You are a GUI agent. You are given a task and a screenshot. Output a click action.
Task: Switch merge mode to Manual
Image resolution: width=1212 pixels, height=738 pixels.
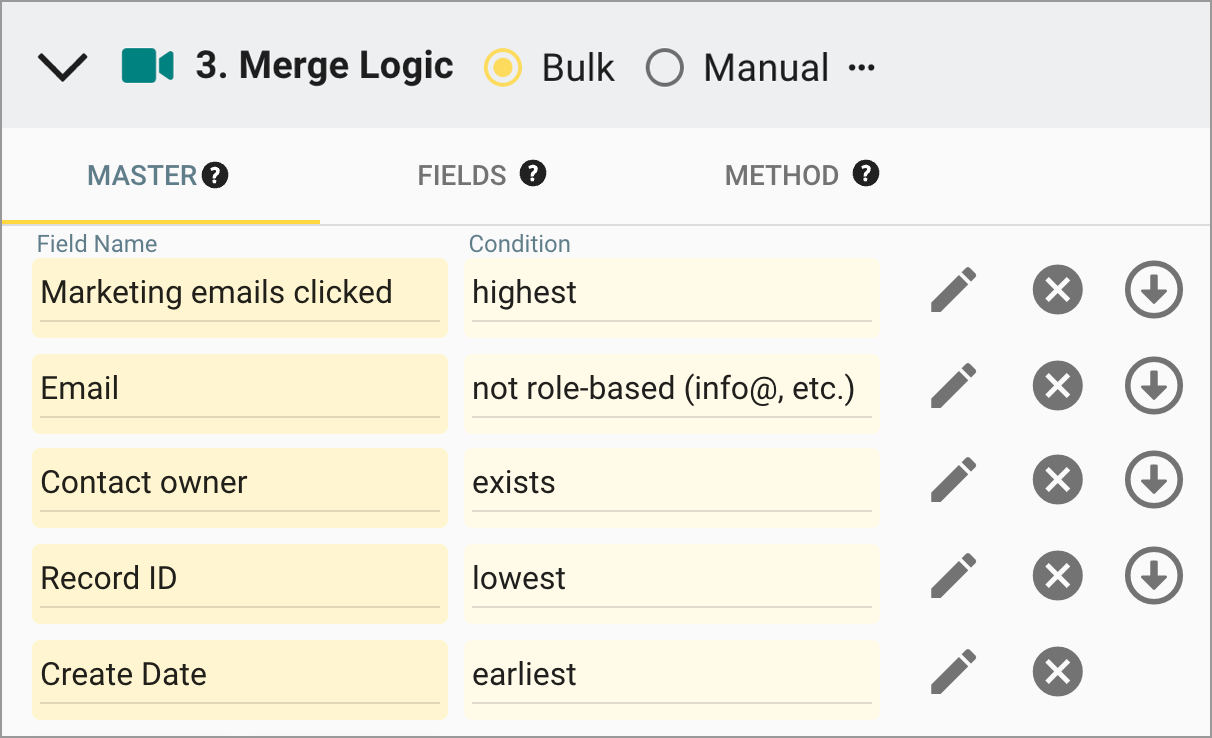coord(665,68)
